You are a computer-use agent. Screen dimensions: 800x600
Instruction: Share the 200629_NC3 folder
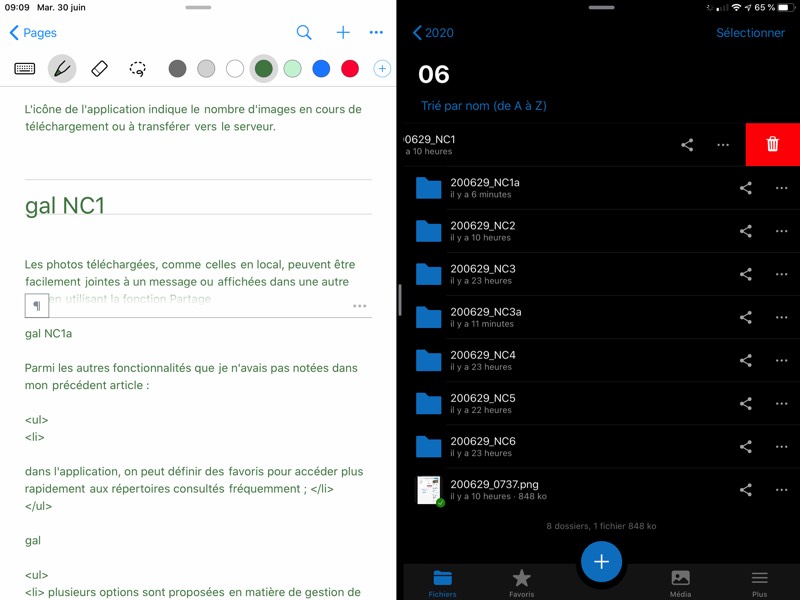pos(745,274)
